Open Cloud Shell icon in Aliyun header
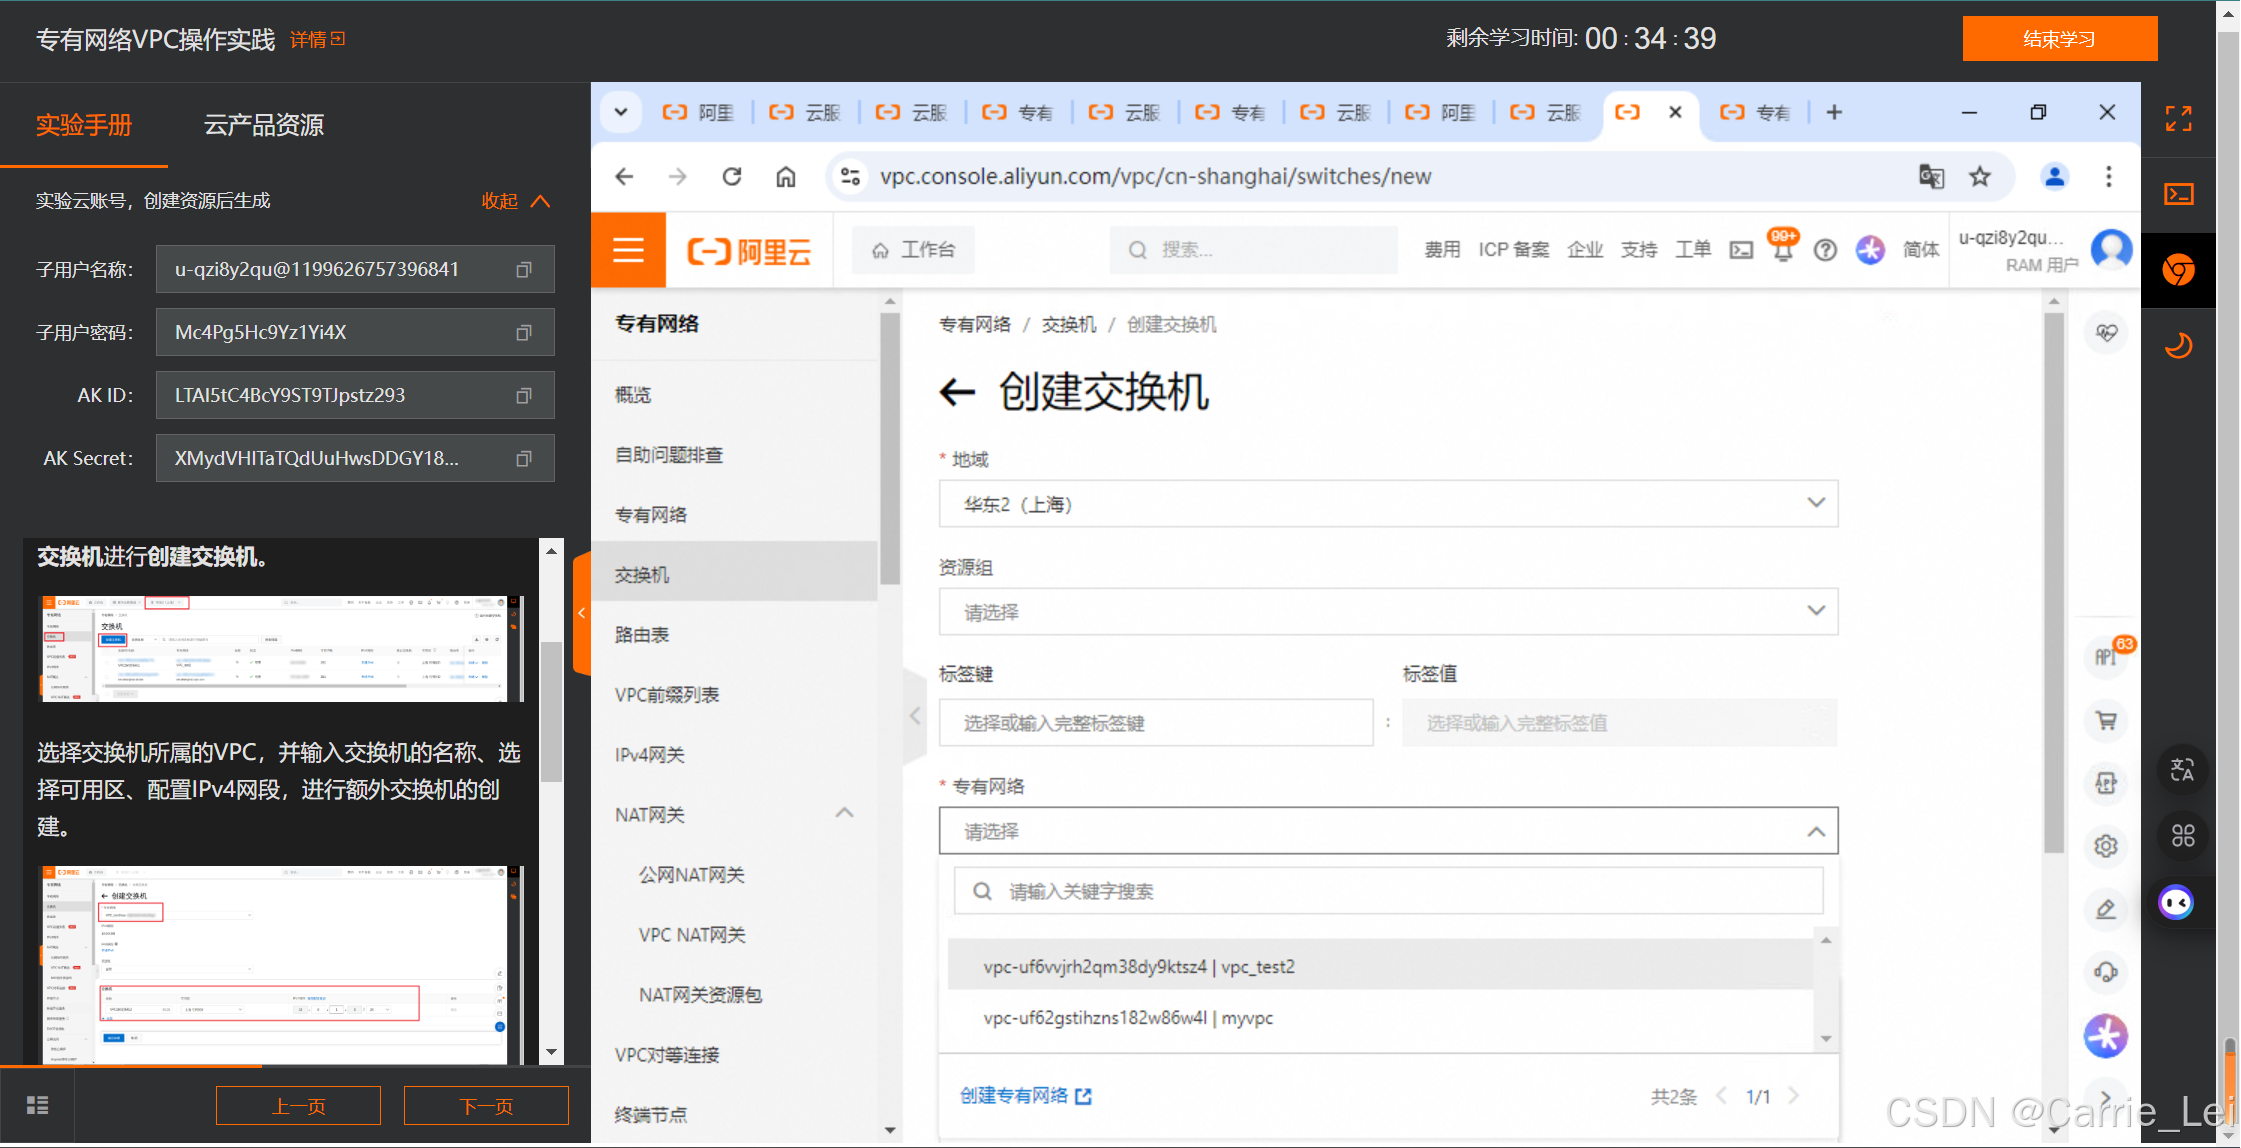2241x1148 pixels. pos(1742,250)
